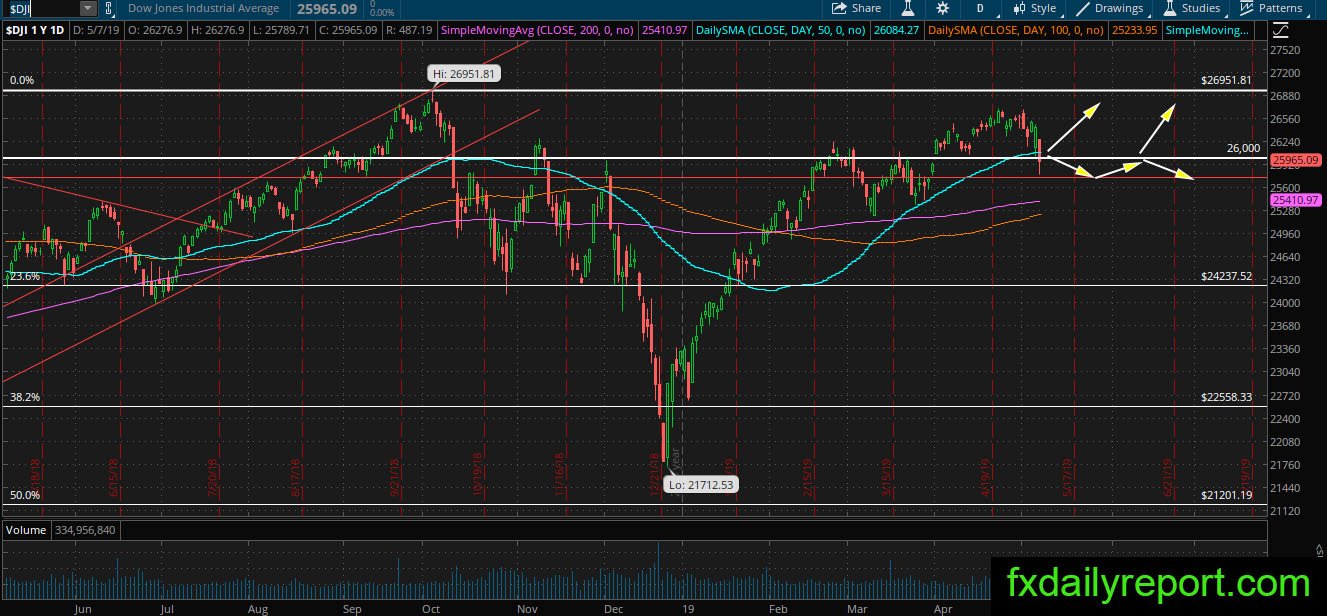Click the $22558.33 Fibonacci level label
The width and height of the screenshot is (1327, 616).
pos(1227,397)
